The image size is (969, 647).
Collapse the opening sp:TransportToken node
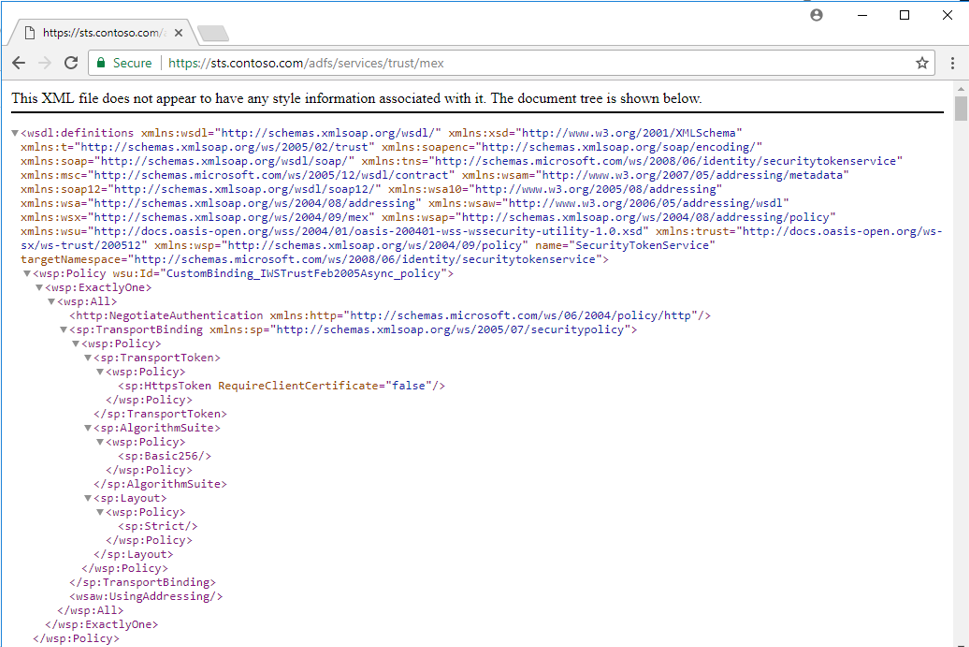coord(88,358)
